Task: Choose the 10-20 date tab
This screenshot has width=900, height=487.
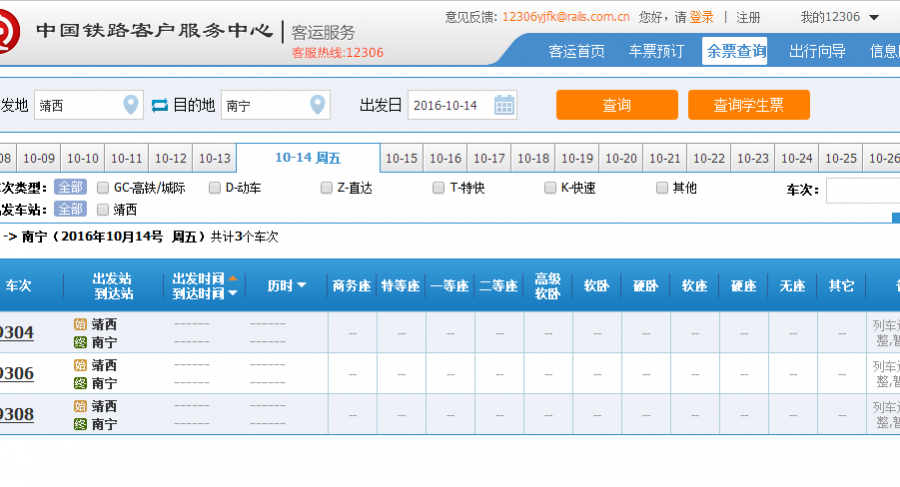Action: pyautogui.click(x=621, y=158)
